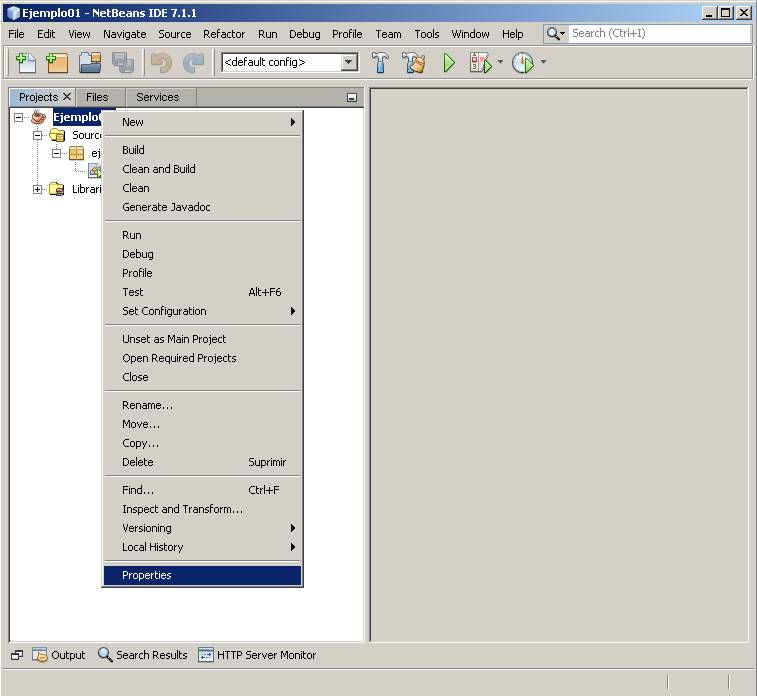Viewport: 757px width, 696px height.
Task: Click the Source Packages folder icon
Action: click(57, 135)
